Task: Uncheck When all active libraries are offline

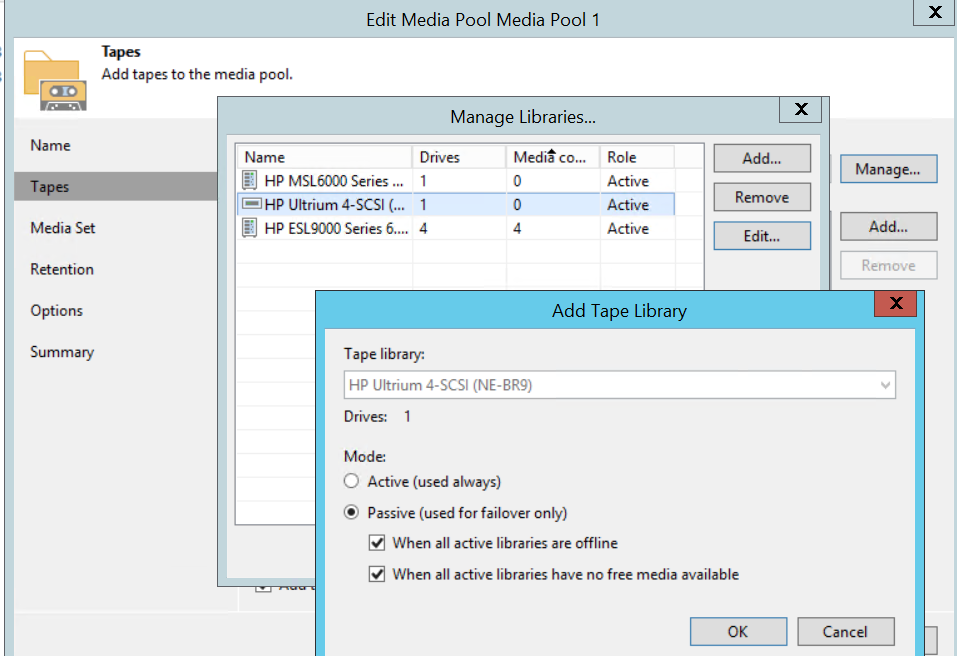Action: 377,542
